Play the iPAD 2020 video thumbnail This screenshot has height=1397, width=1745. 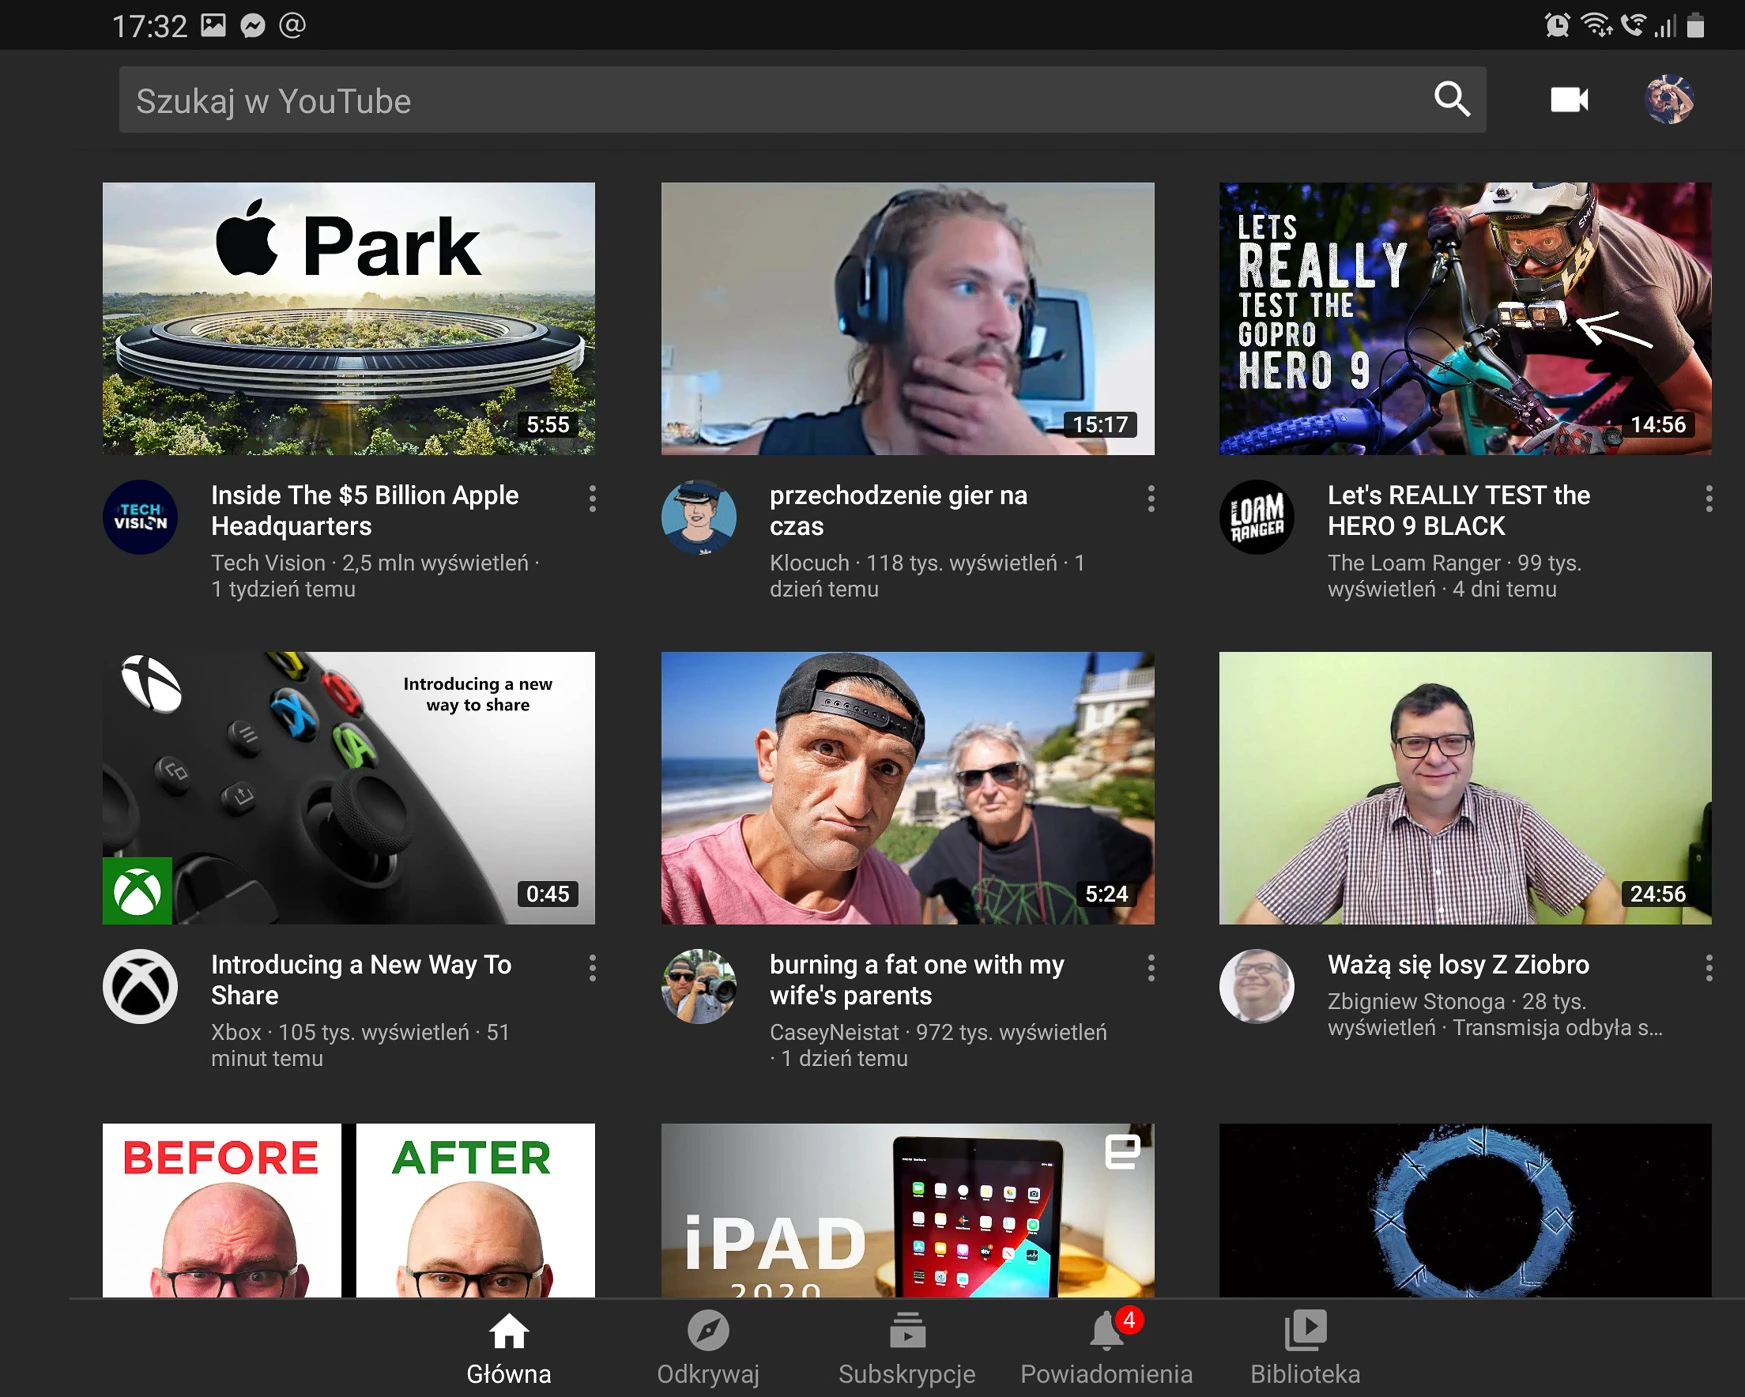coord(907,1210)
